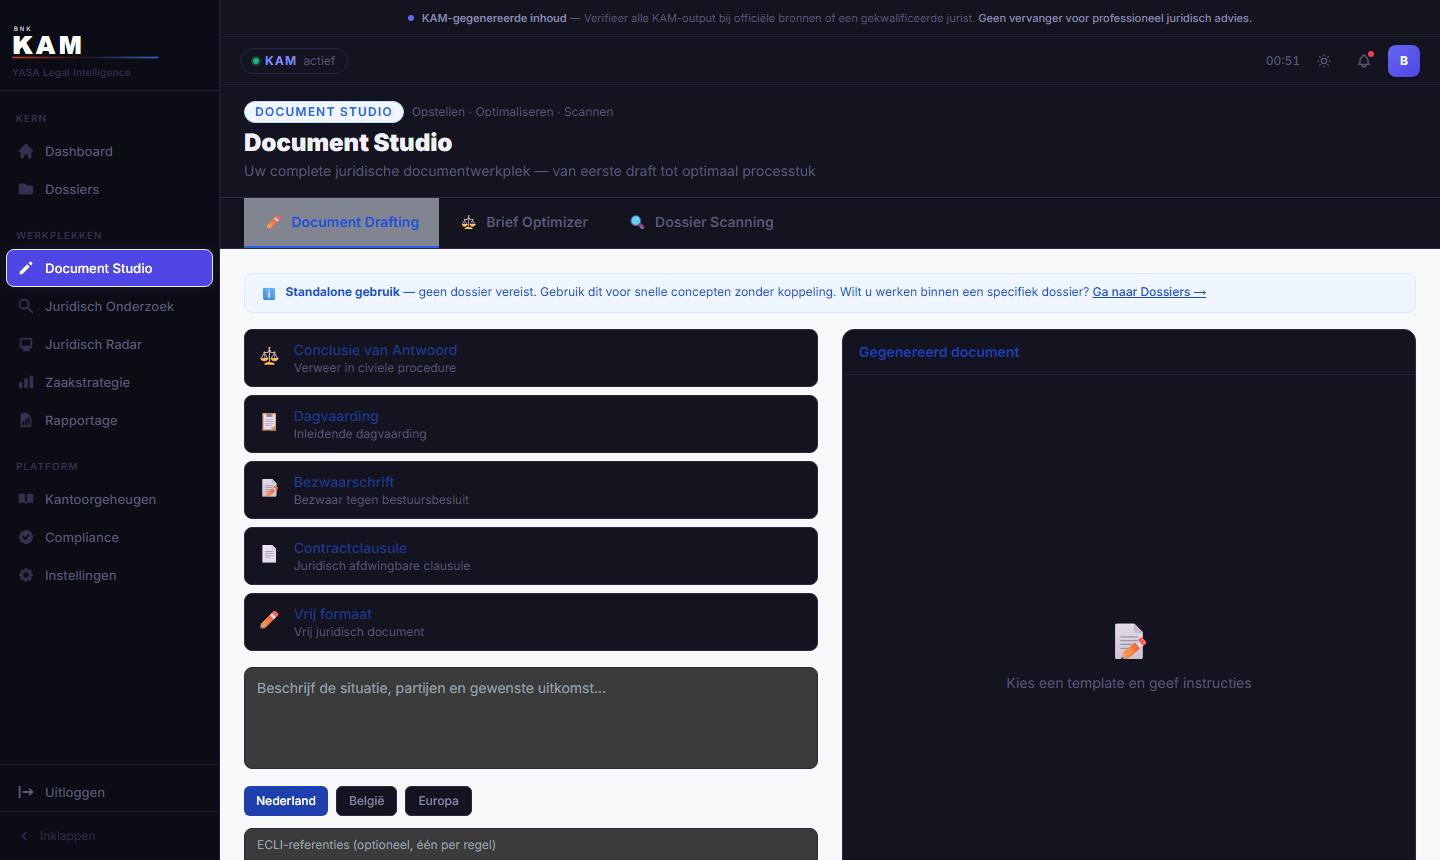Open the notifications bell
This screenshot has height=860, width=1440.
1364,61
